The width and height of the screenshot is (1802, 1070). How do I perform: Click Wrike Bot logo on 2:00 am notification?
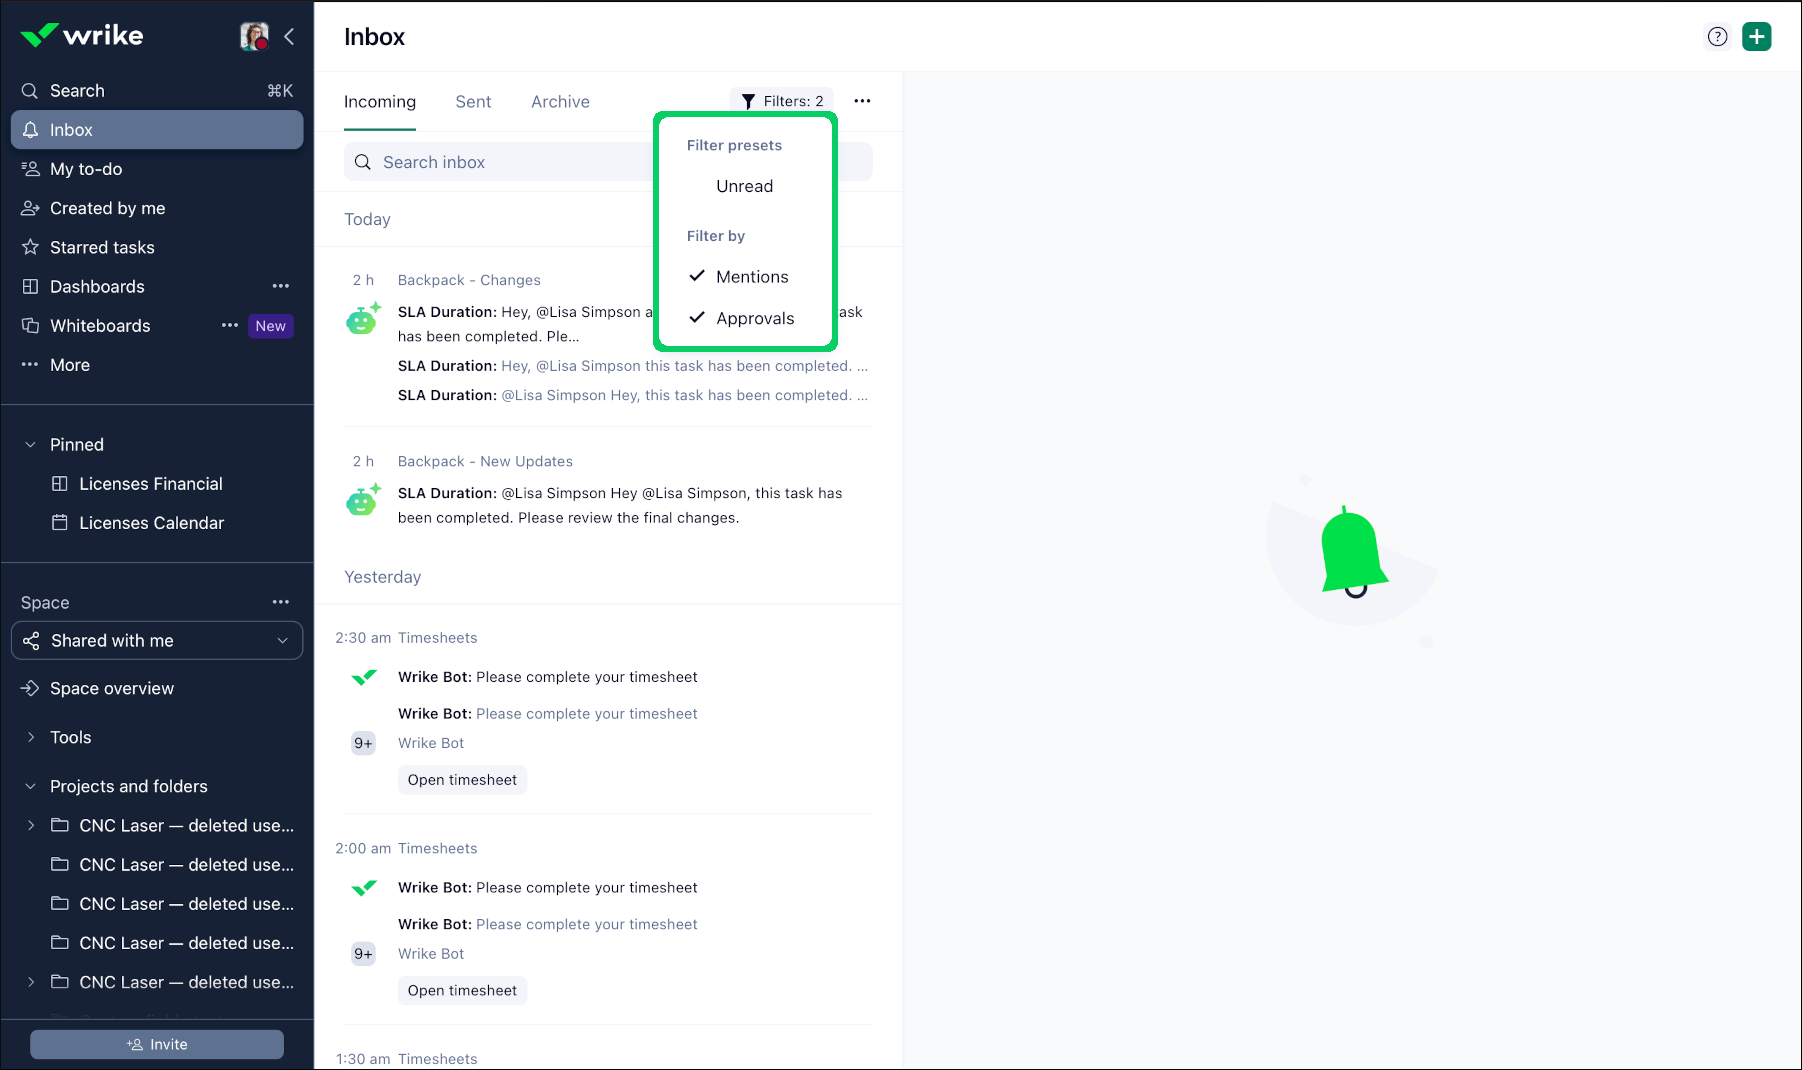tap(364, 888)
